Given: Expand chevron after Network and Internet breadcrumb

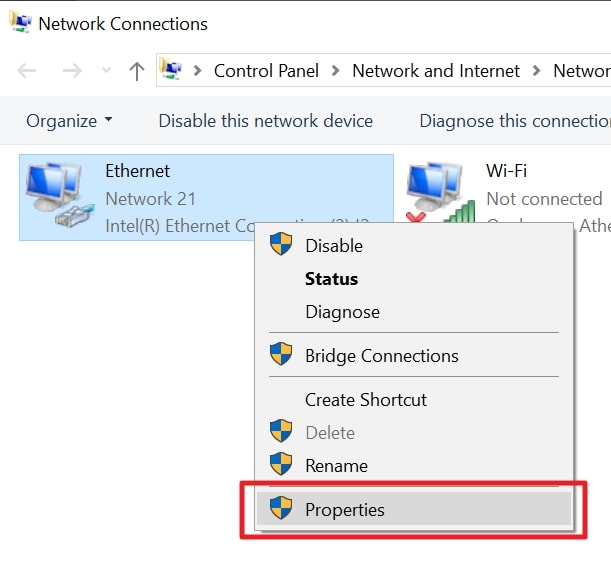Looking at the screenshot, I should 537,71.
